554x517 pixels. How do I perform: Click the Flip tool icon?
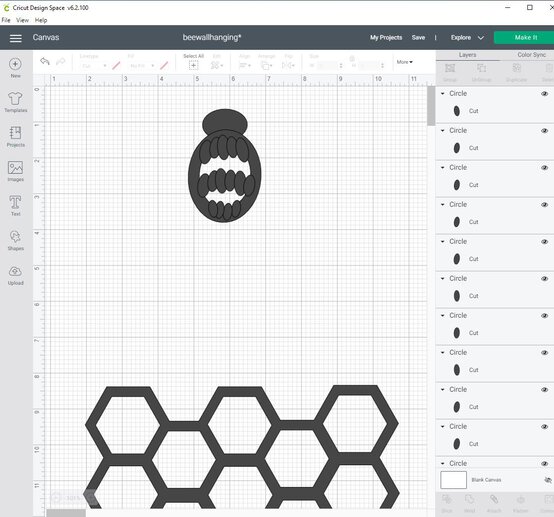(287, 65)
